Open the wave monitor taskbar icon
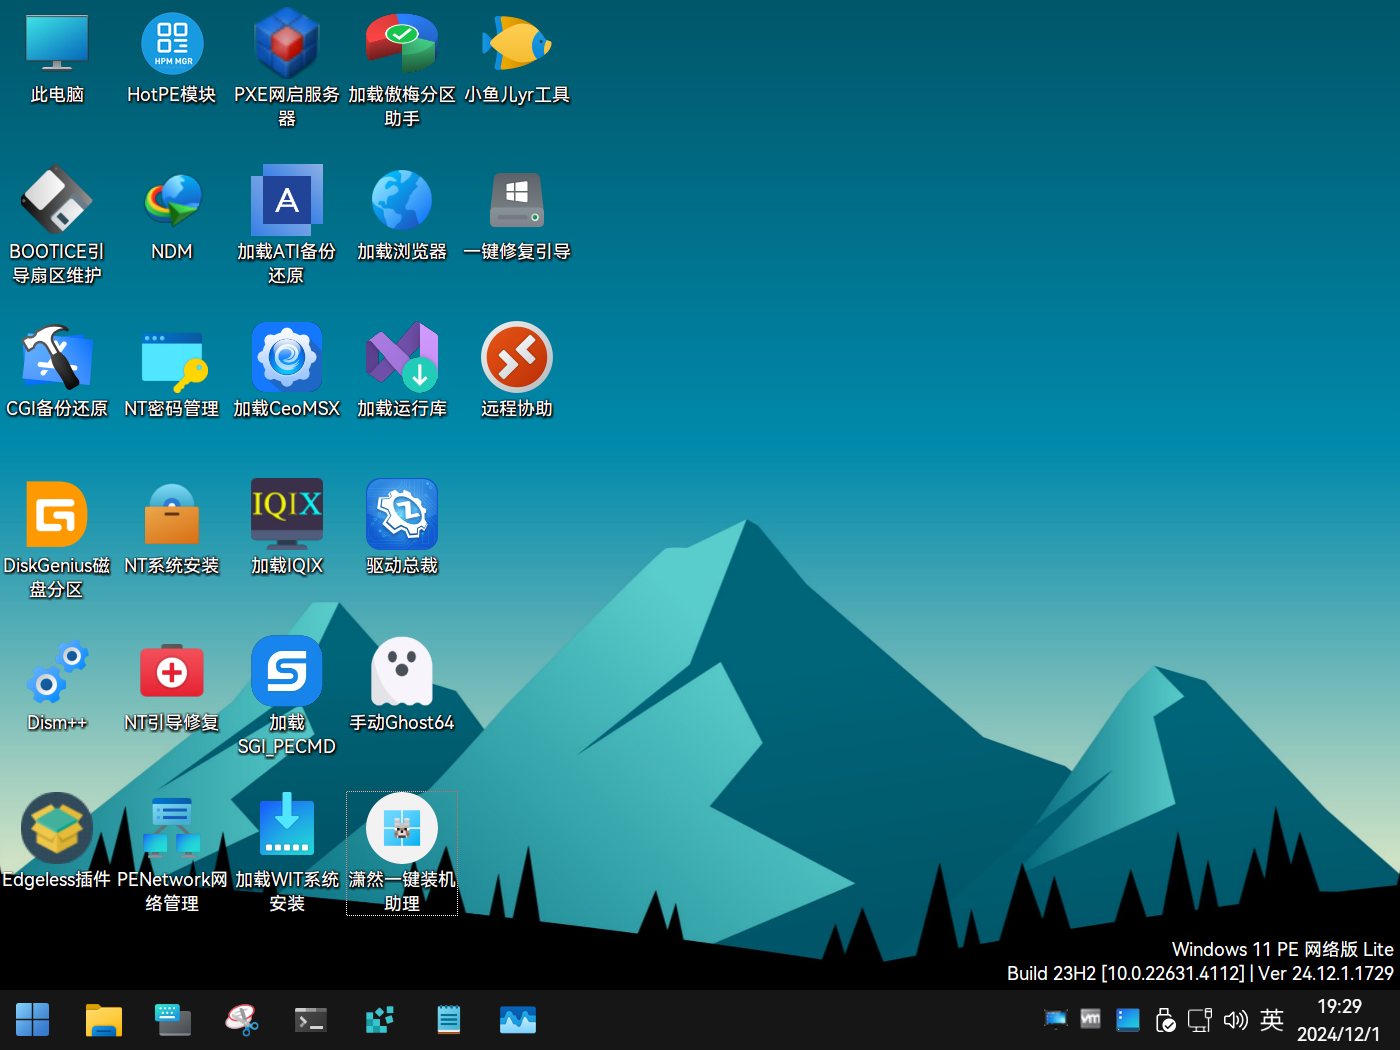The image size is (1400, 1050). coord(518,1020)
